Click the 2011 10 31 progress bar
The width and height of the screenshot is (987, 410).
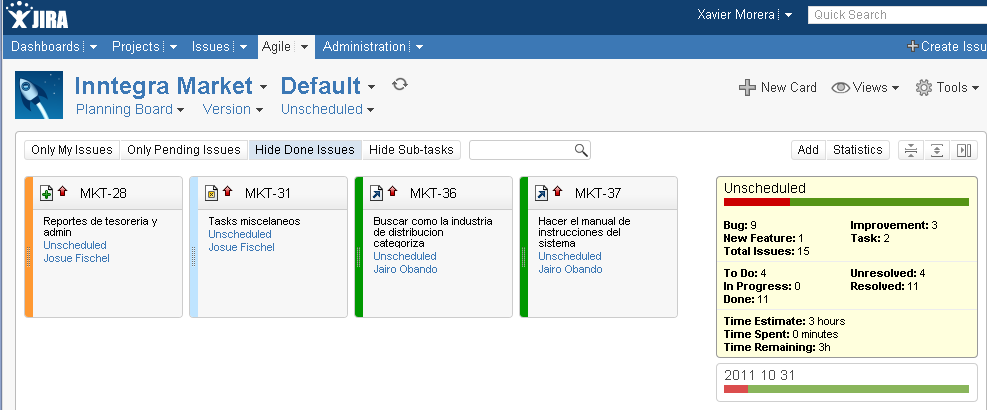[846, 389]
